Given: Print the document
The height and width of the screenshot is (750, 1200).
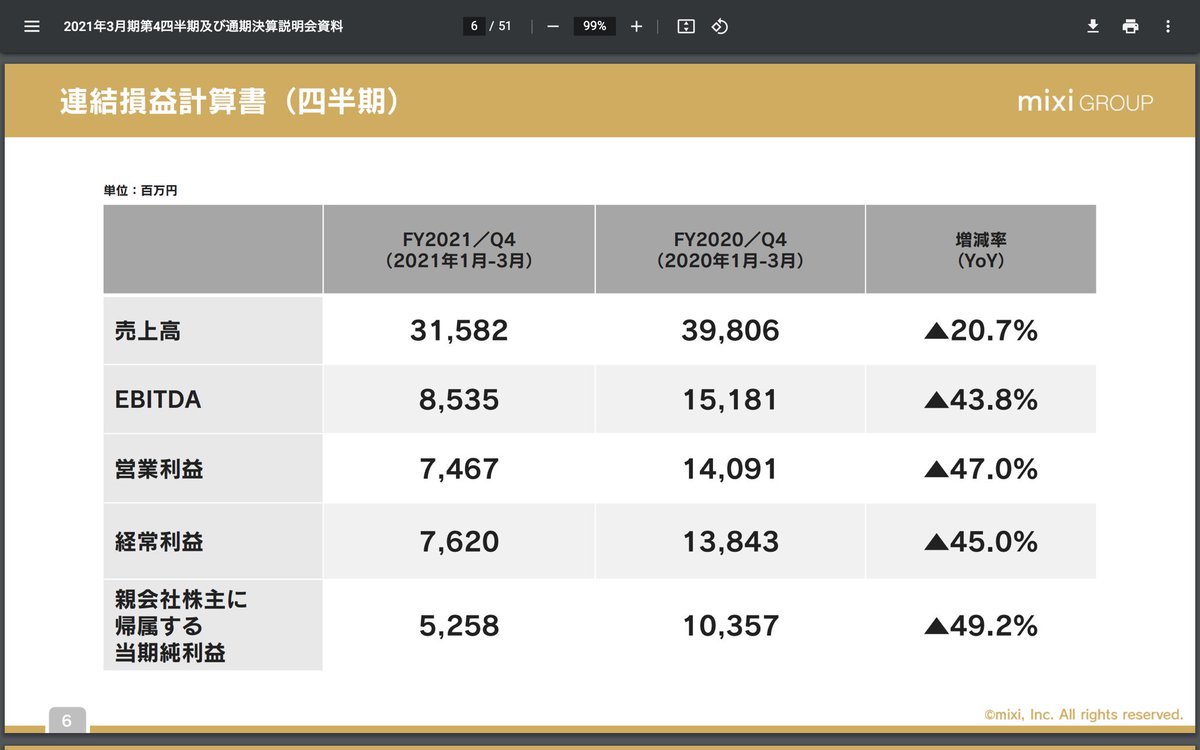Looking at the screenshot, I should tap(1130, 26).
